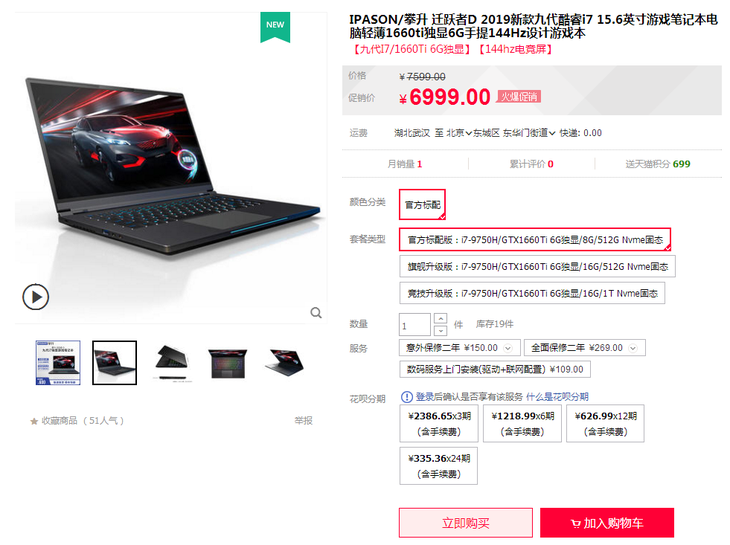Select the open-keyboard top view thumbnail
The height and width of the screenshot is (545, 730).
[x=228, y=363]
